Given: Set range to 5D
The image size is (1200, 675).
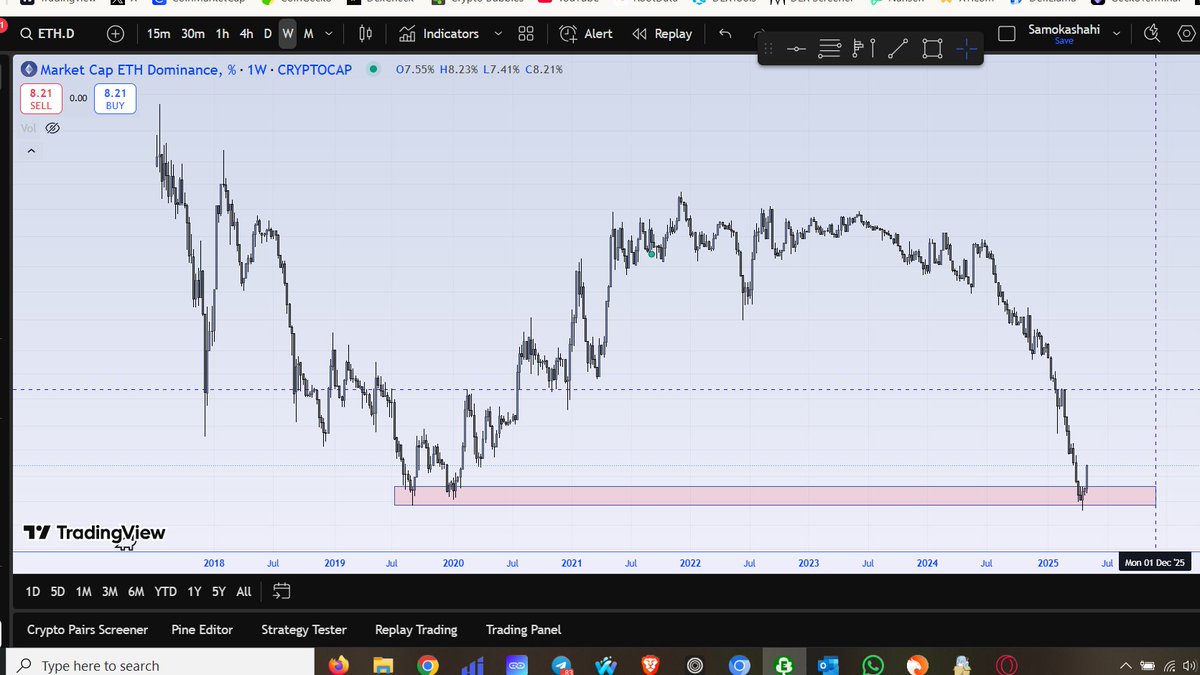Looking at the screenshot, I should (58, 591).
